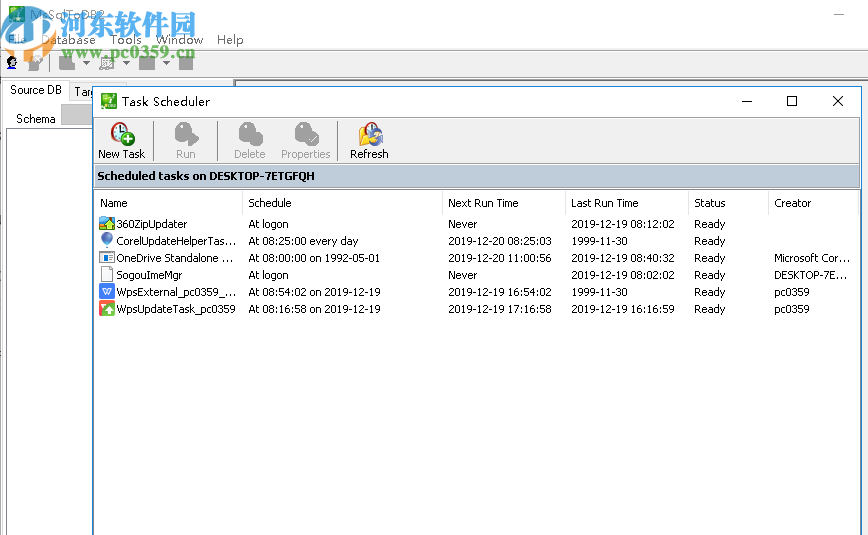Click the DESKTOP-7E… creator cell
Screen dimensions: 868x535
(x=810, y=275)
